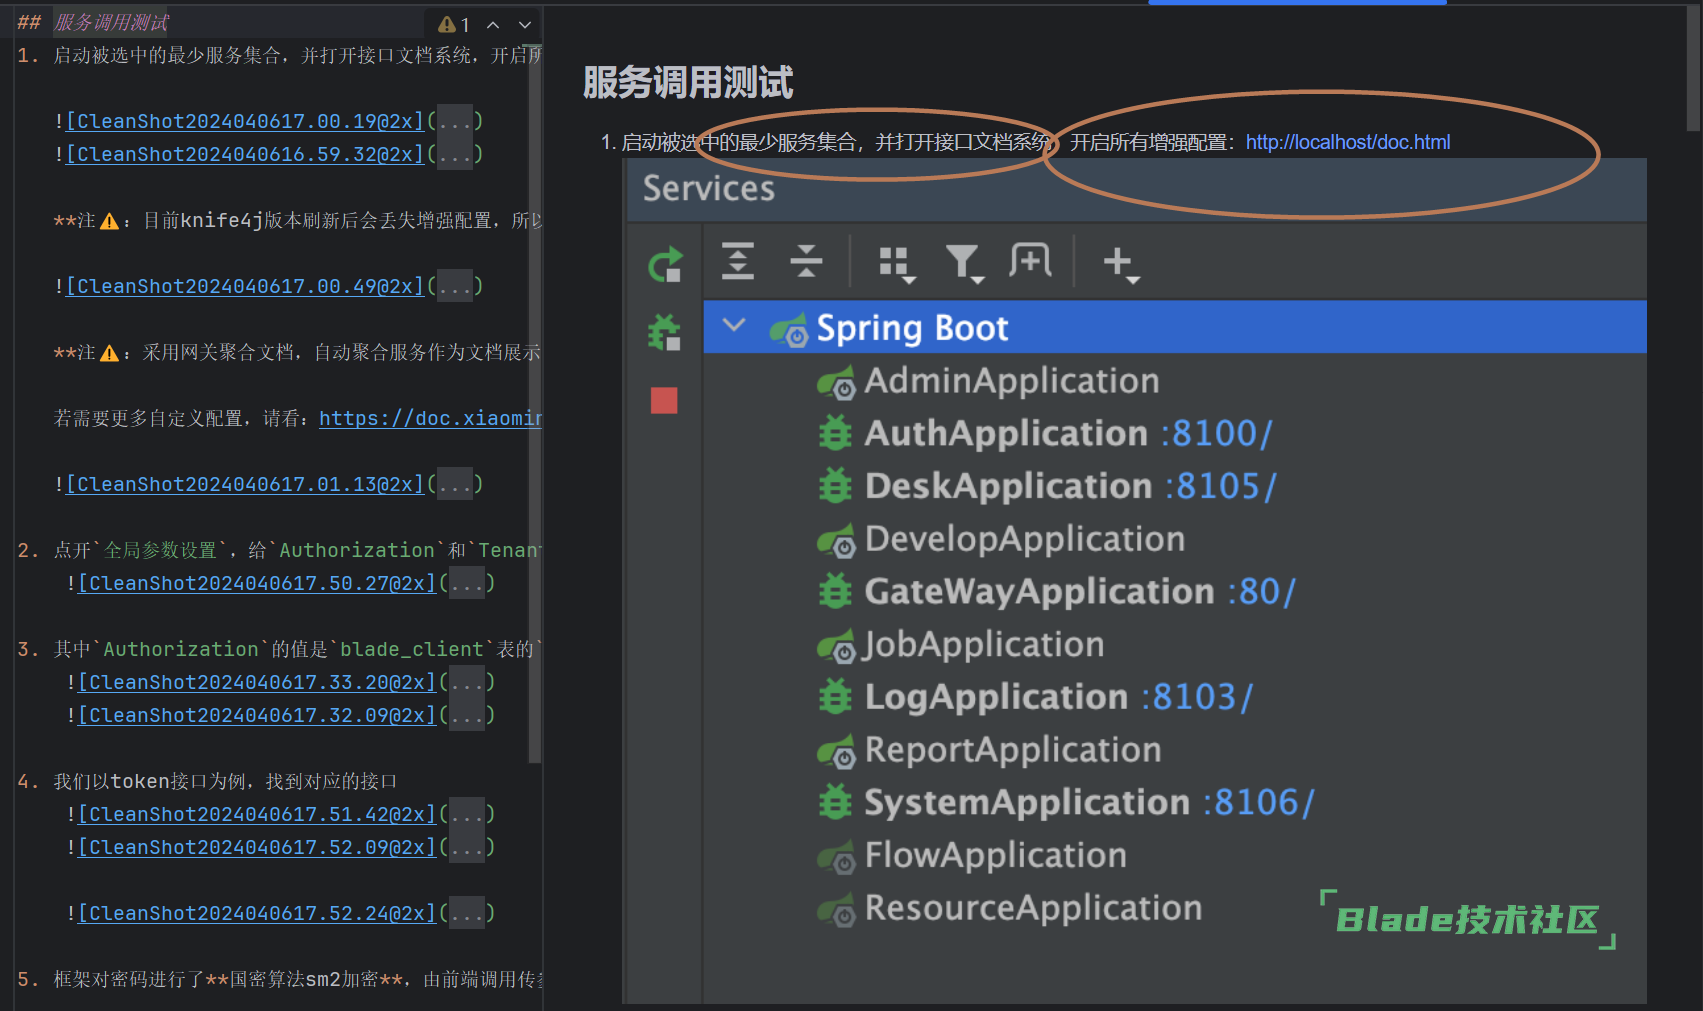Select ResourceApplication in Services tree
This screenshot has height=1011, width=1703.
1033,908
